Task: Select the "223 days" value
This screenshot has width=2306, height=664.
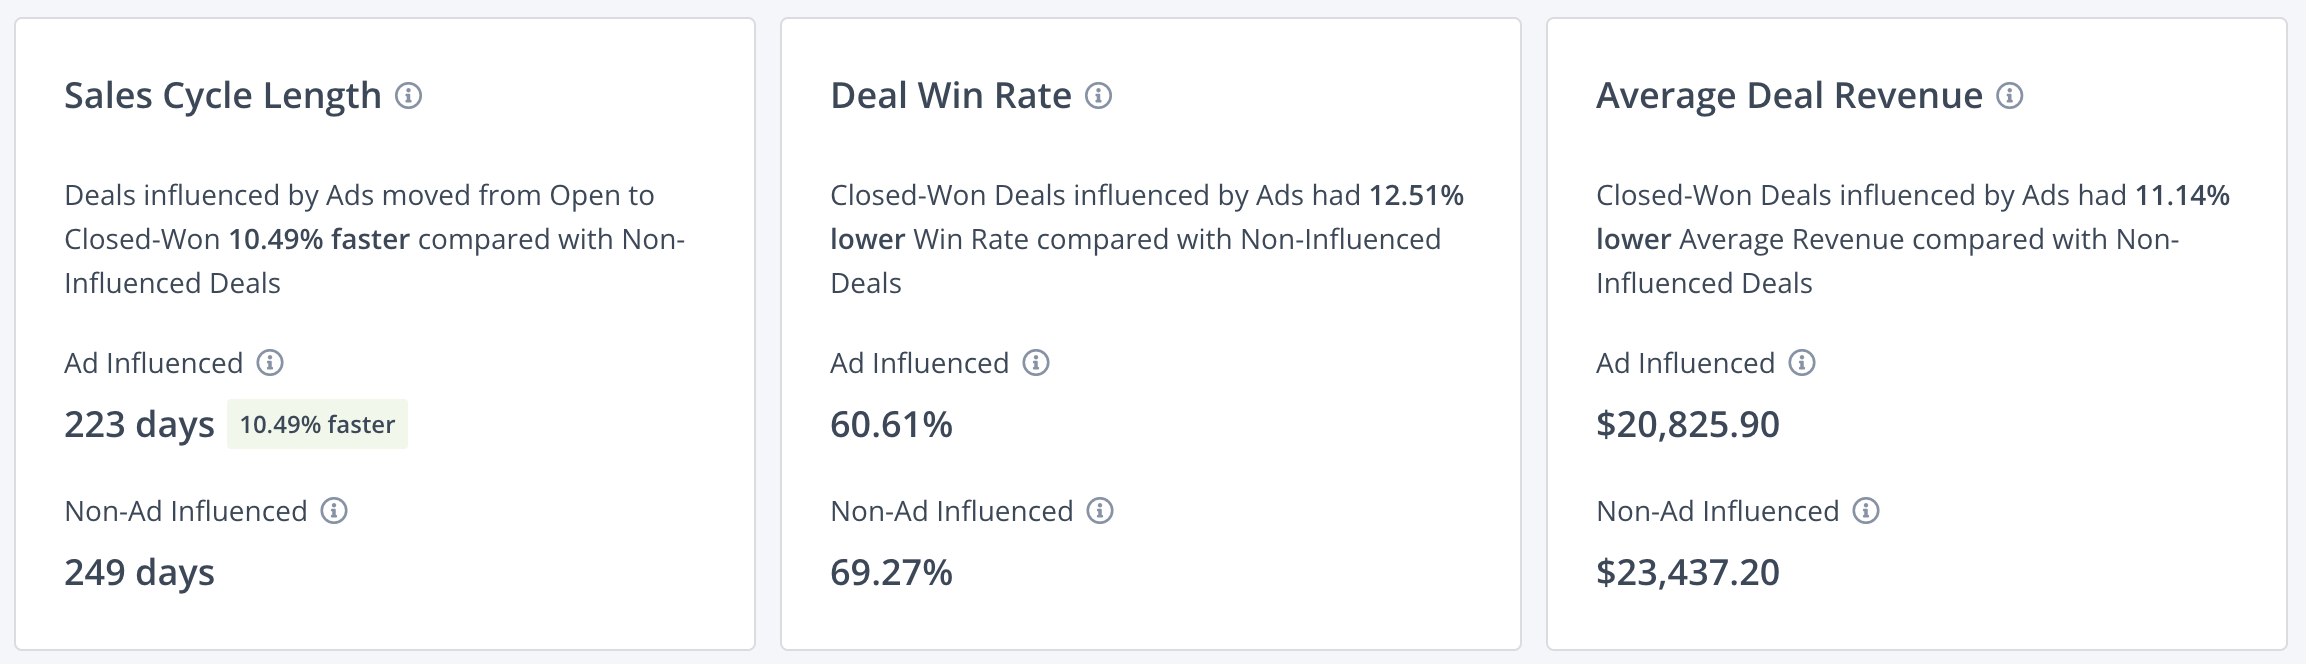Action: (x=139, y=425)
